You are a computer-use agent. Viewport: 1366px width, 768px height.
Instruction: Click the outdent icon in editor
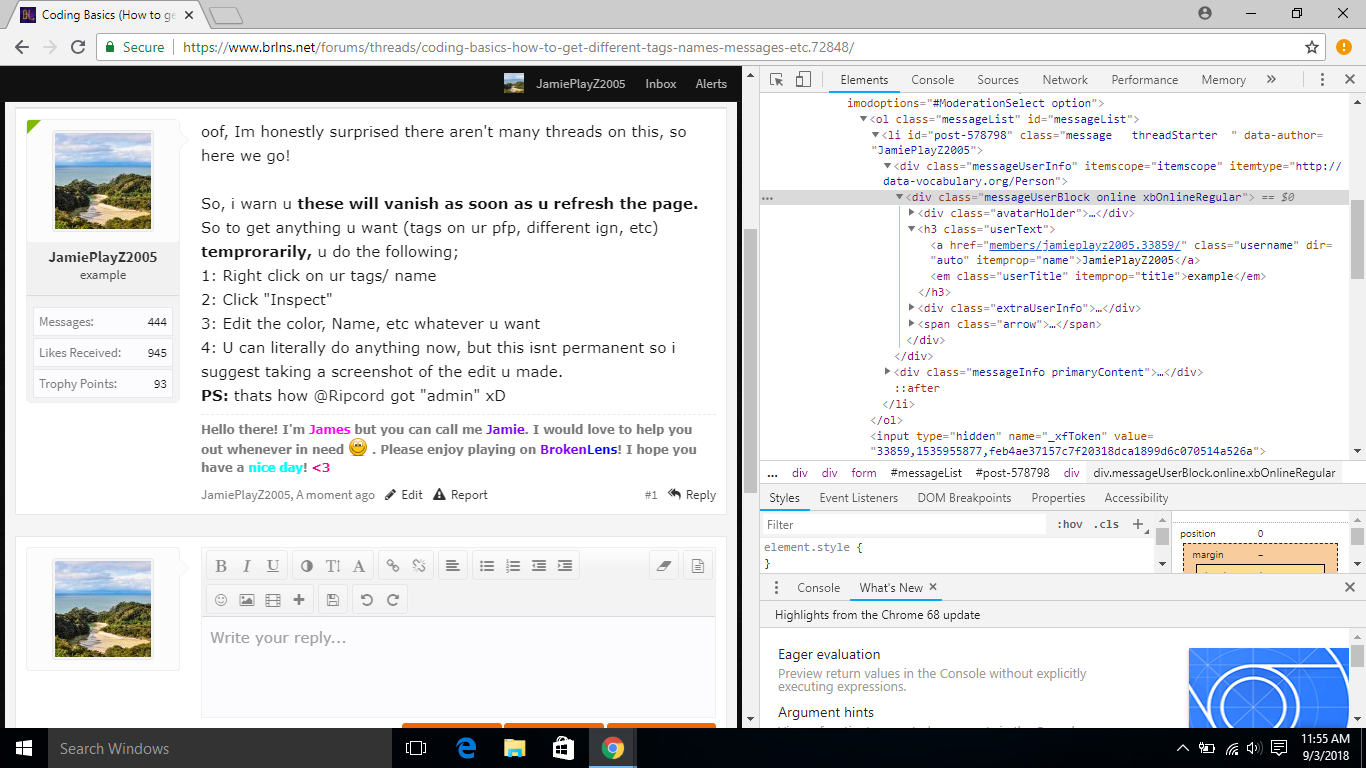539,566
